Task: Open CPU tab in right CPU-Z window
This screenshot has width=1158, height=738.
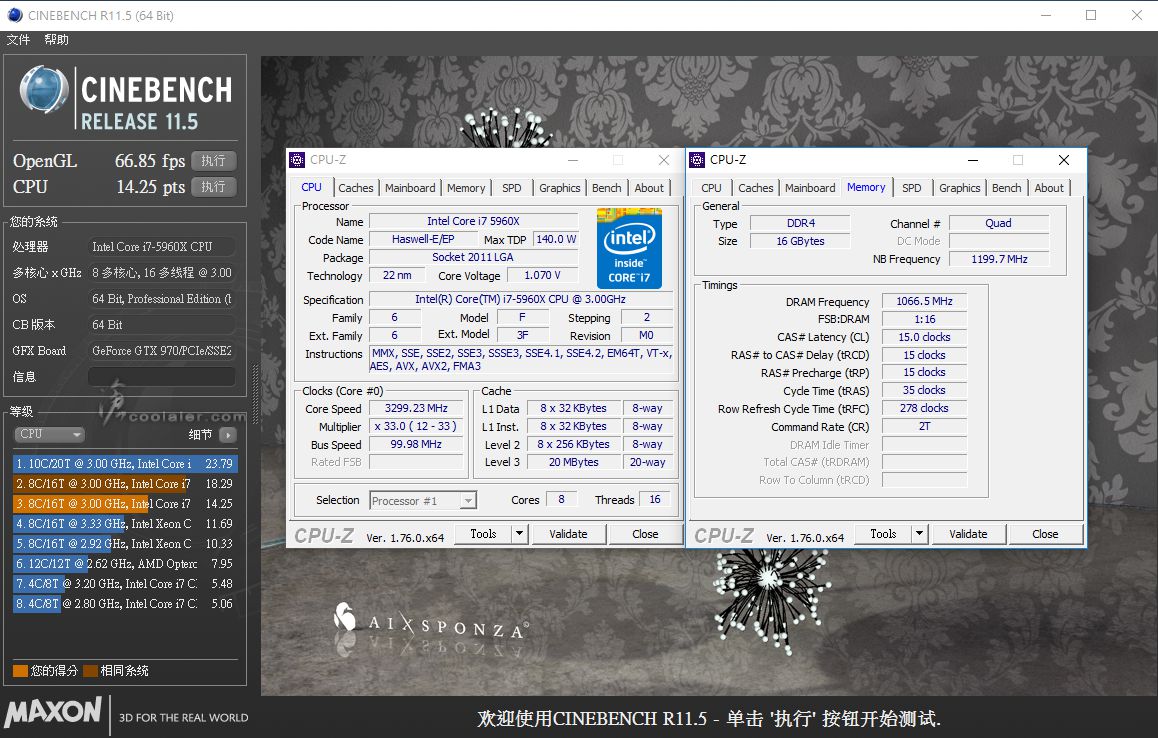Action: [711, 188]
